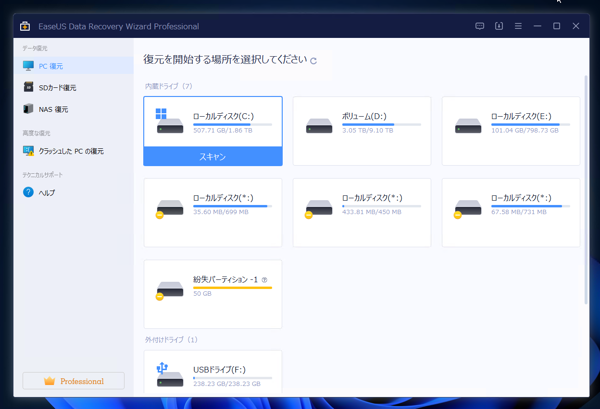Open クラッシュした PC の復元

coord(73,151)
